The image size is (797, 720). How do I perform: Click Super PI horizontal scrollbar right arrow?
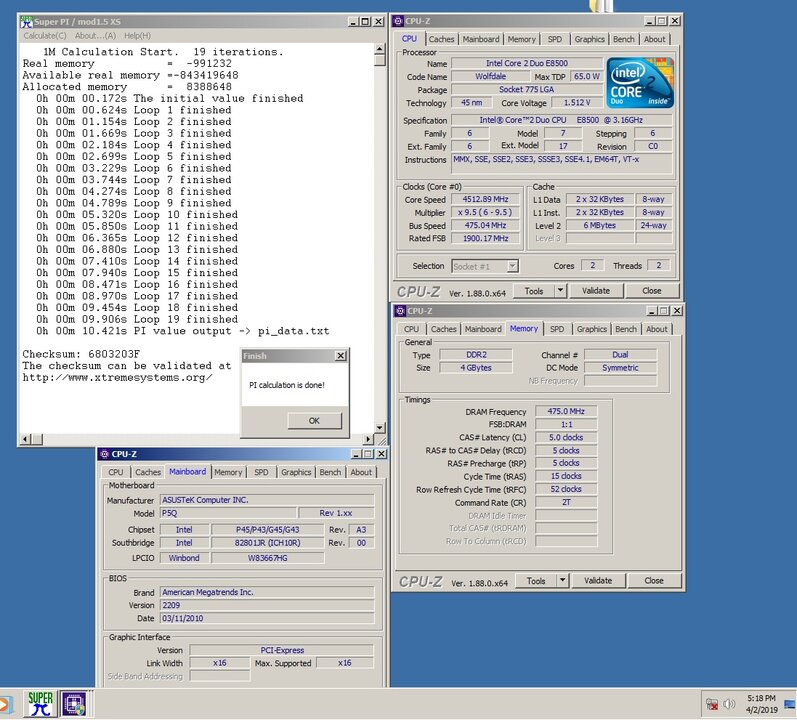[x=369, y=439]
